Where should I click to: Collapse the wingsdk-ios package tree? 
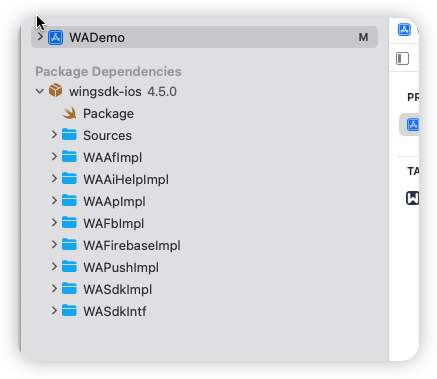[x=40, y=91]
